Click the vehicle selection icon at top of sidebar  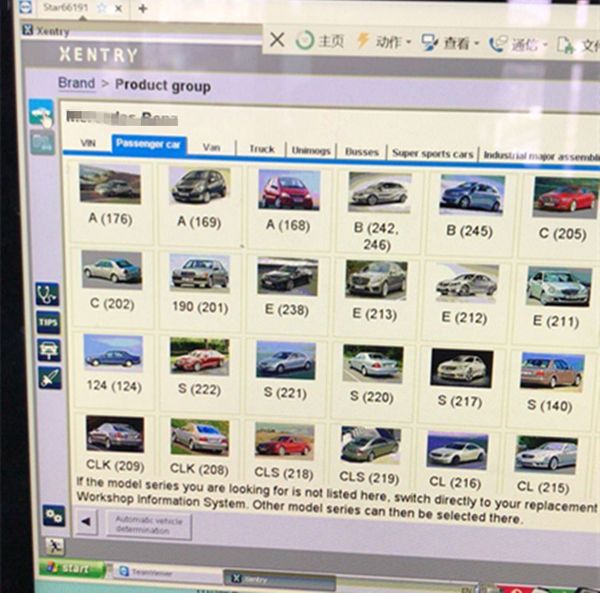coord(41,115)
